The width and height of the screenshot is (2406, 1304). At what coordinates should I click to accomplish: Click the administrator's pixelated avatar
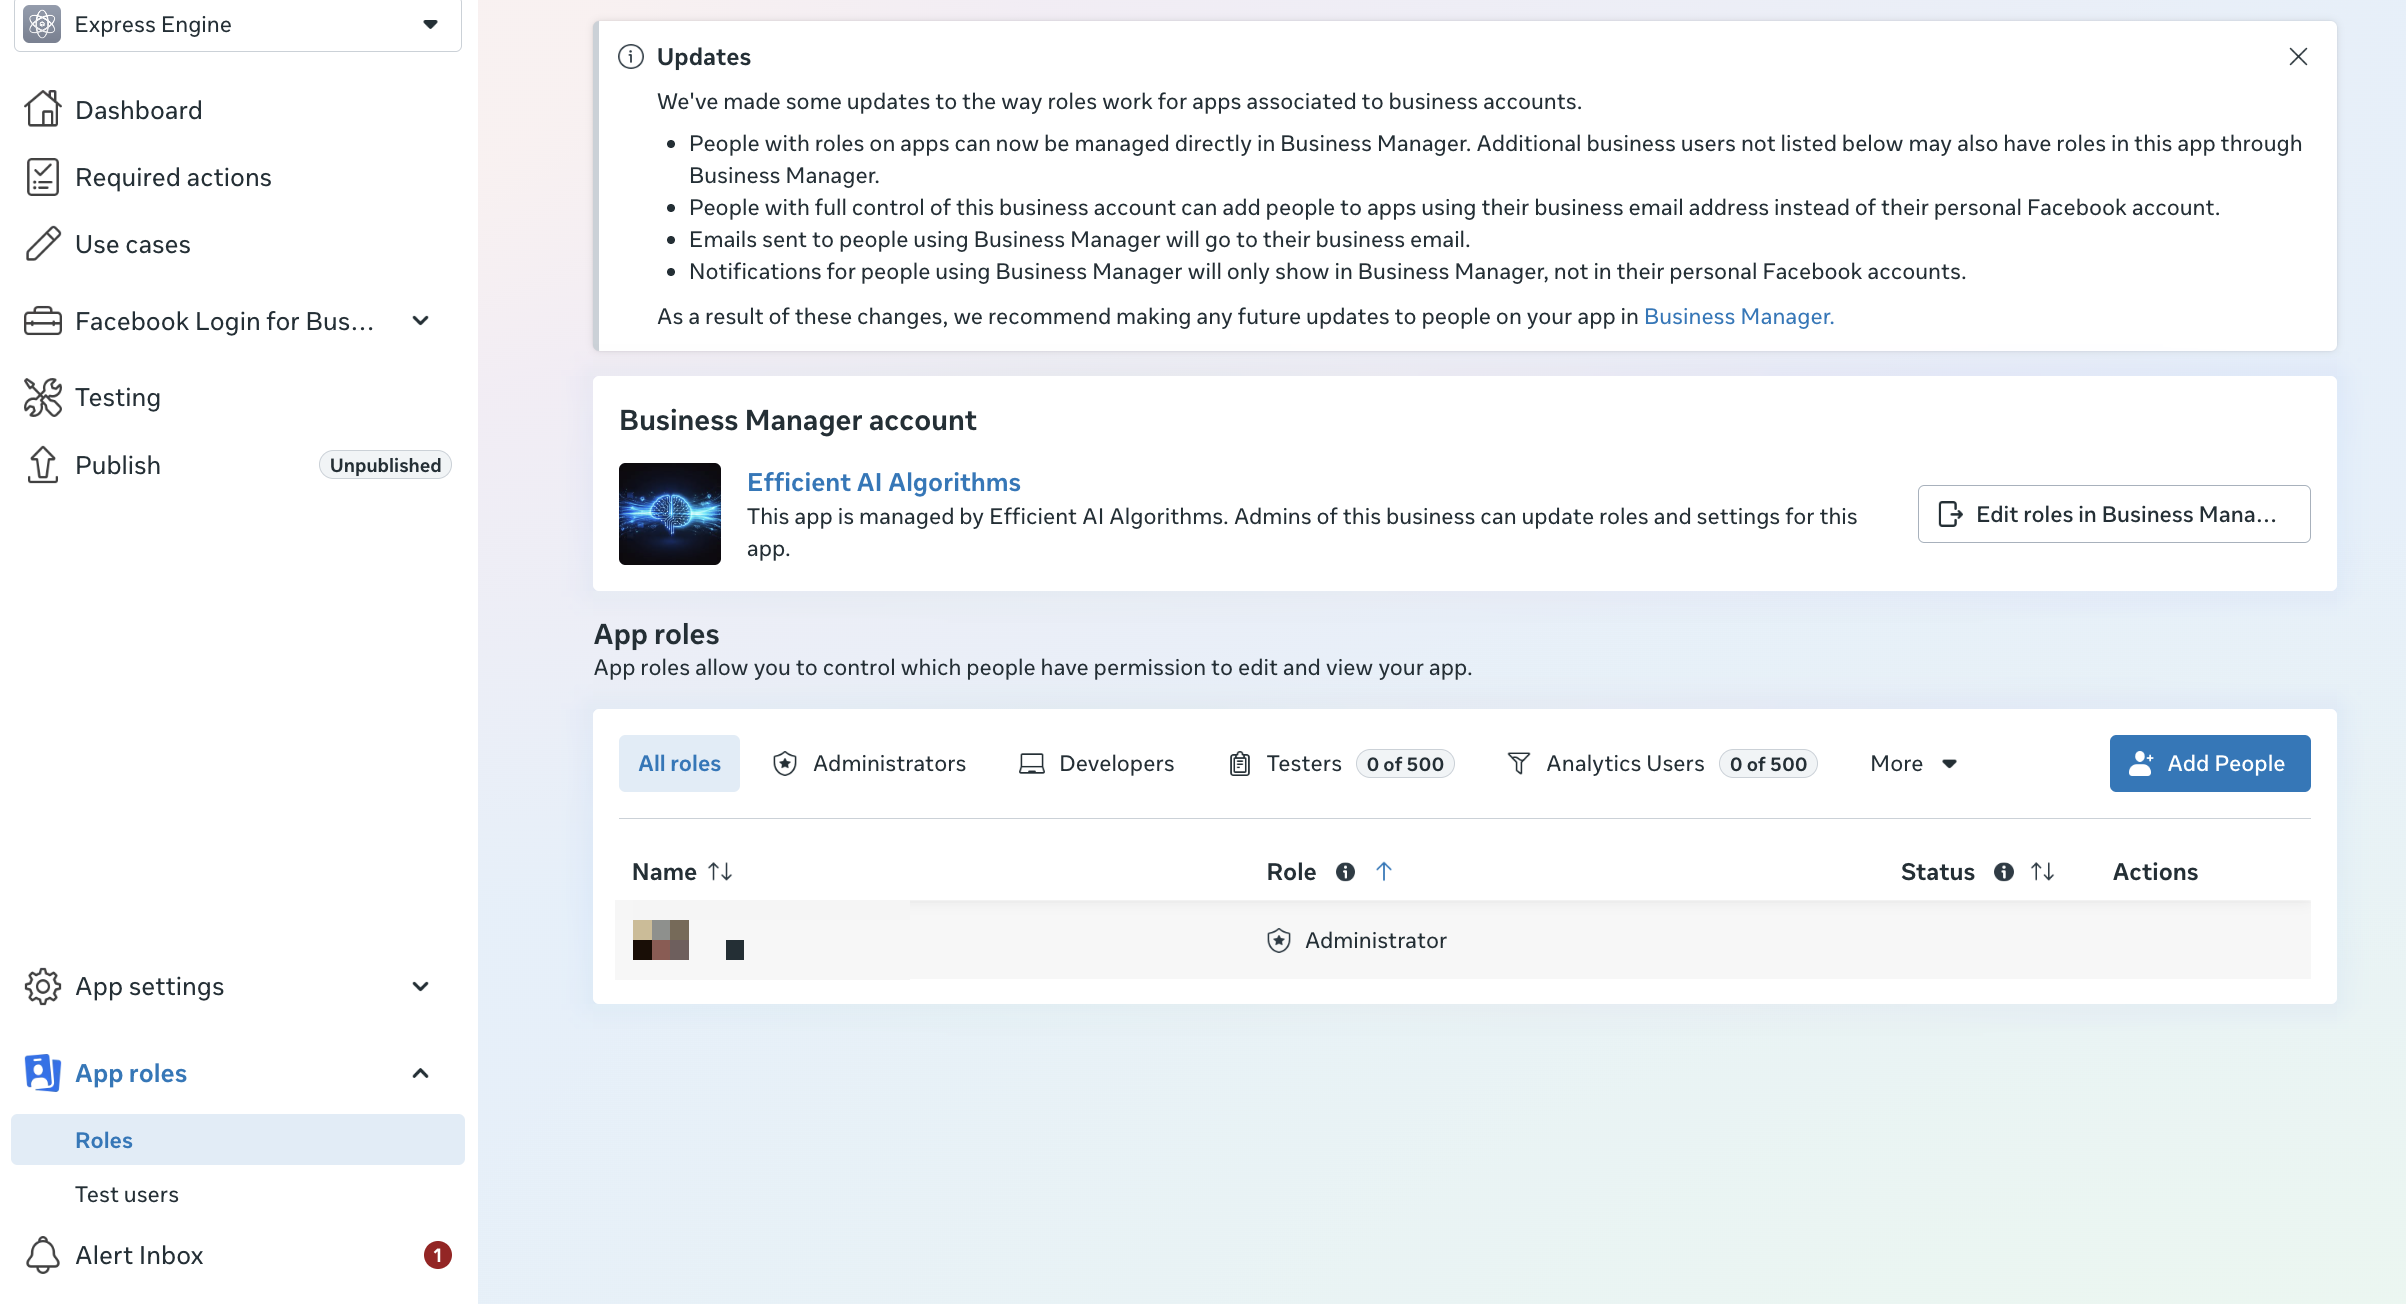point(661,940)
